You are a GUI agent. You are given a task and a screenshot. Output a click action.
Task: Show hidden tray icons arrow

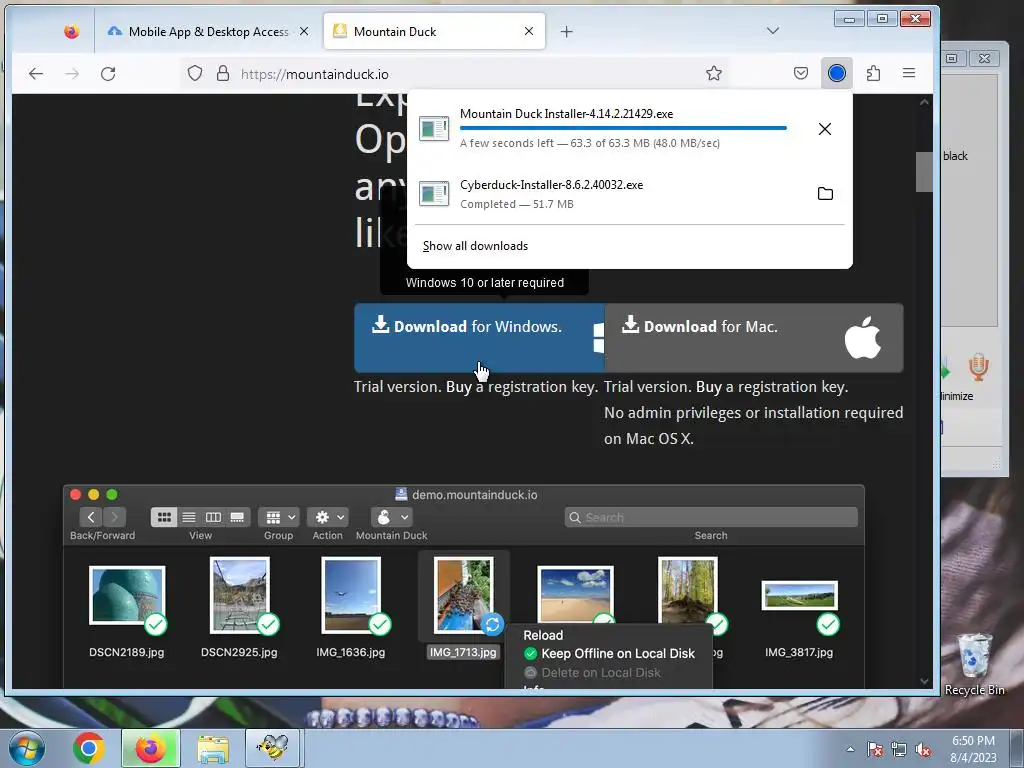(x=850, y=749)
